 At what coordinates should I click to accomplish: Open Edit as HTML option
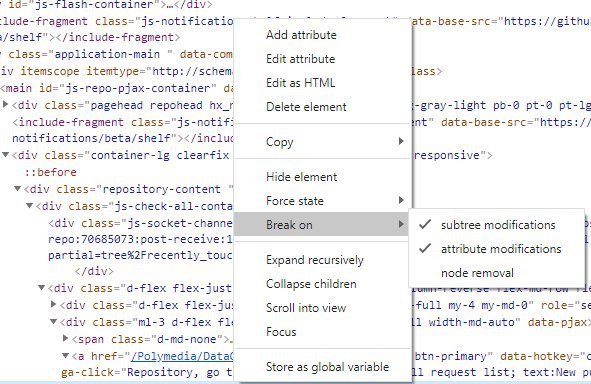(x=300, y=83)
